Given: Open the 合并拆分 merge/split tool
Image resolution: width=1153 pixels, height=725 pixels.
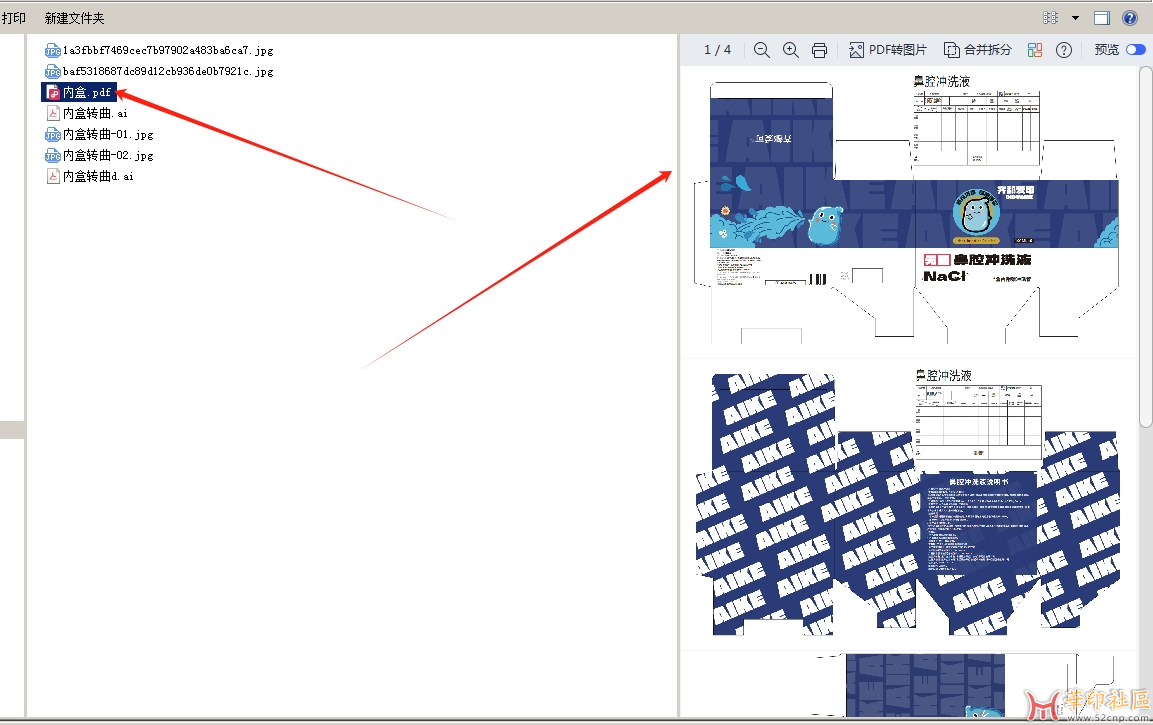Looking at the screenshot, I should [x=978, y=50].
